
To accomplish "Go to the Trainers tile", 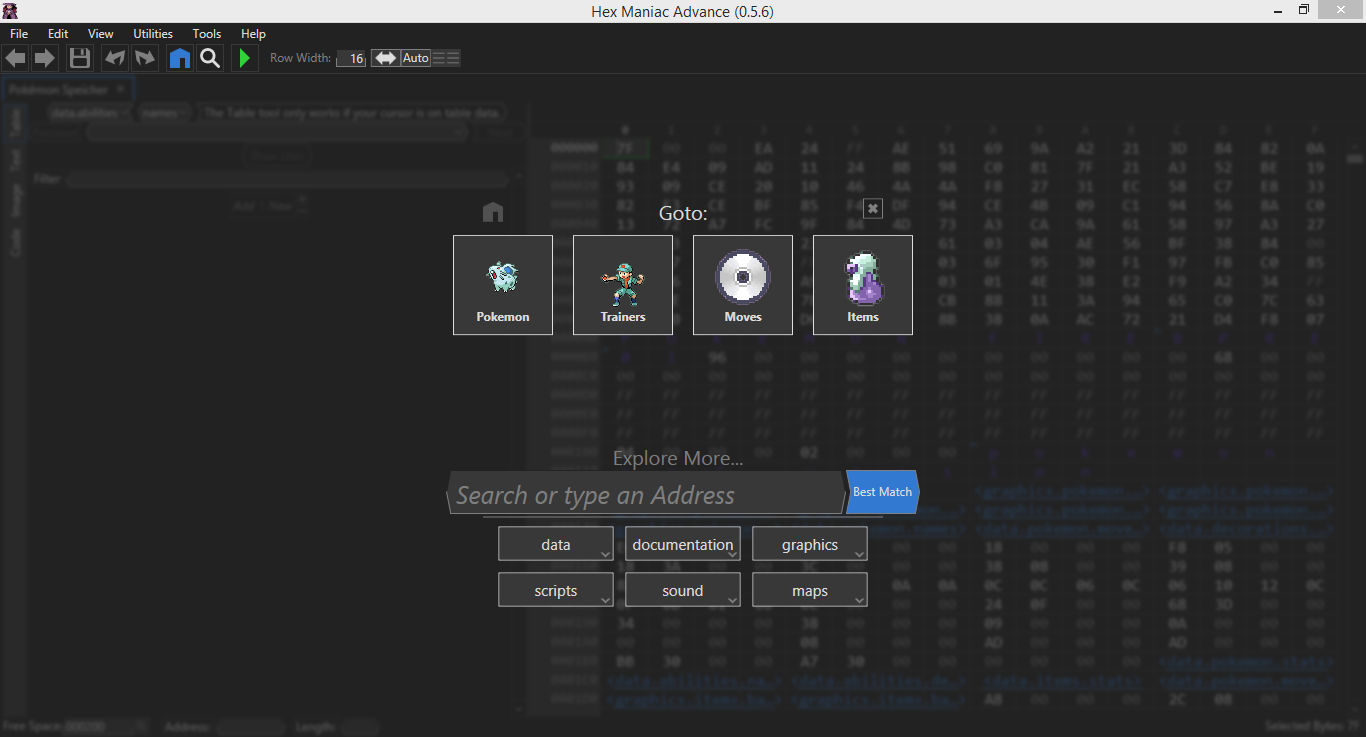I will 623,285.
